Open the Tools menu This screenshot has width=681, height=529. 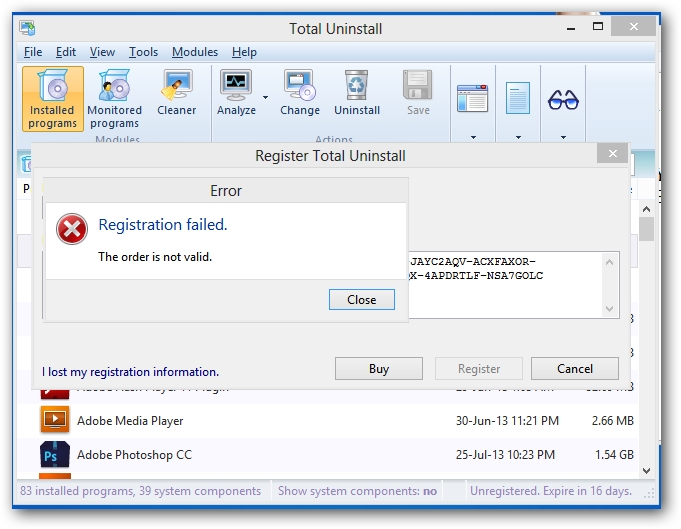[143, 52]
